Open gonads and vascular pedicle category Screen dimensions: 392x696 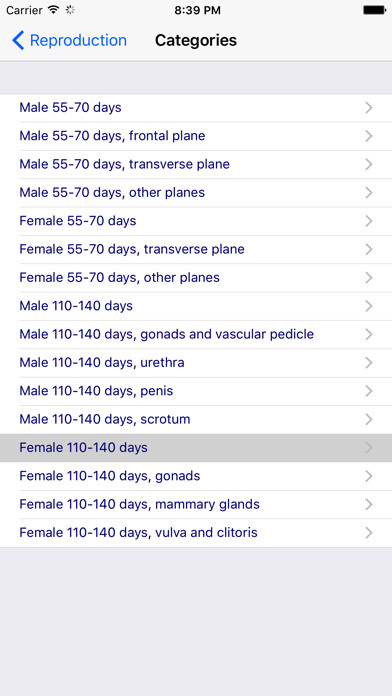point(196,334)
